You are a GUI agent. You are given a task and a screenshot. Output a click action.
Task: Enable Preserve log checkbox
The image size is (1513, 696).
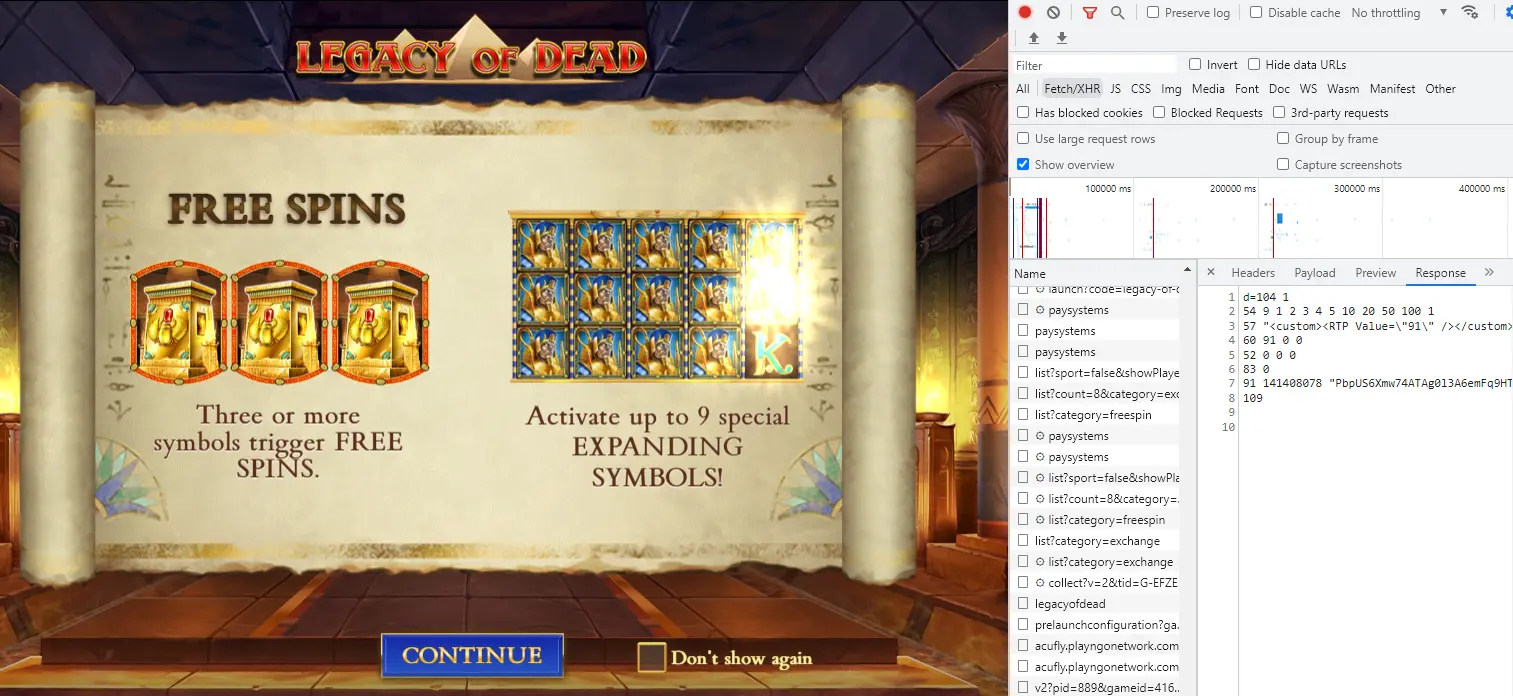(x=1153, y=13)
